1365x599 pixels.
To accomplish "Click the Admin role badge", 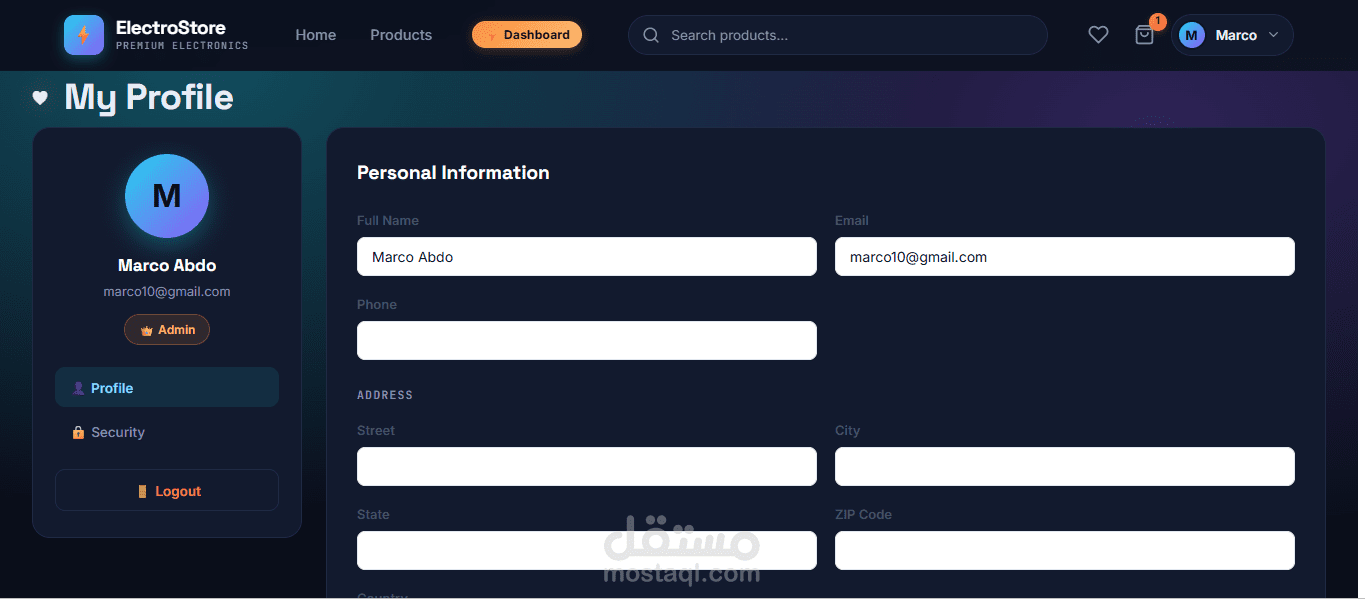I will point(167,329).
